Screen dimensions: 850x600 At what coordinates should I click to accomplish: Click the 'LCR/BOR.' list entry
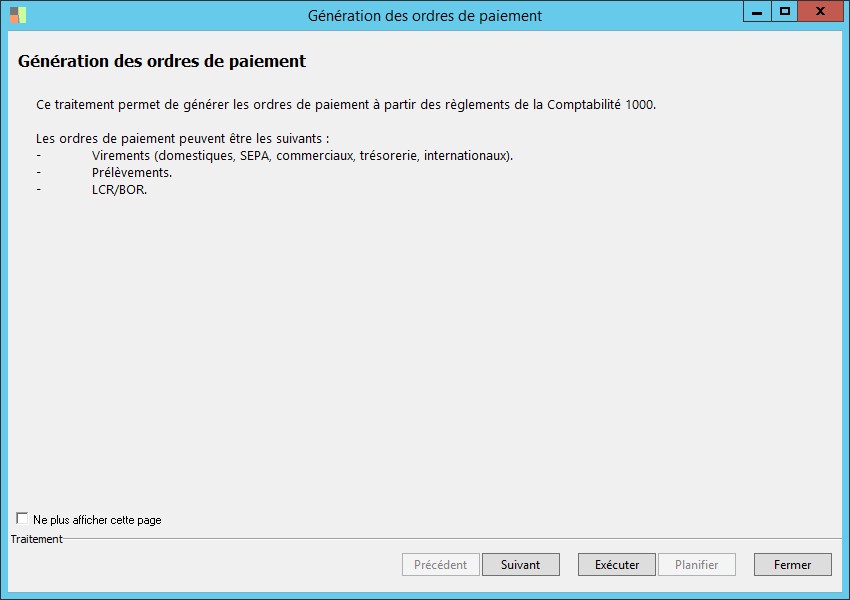[x=119, y=190]
